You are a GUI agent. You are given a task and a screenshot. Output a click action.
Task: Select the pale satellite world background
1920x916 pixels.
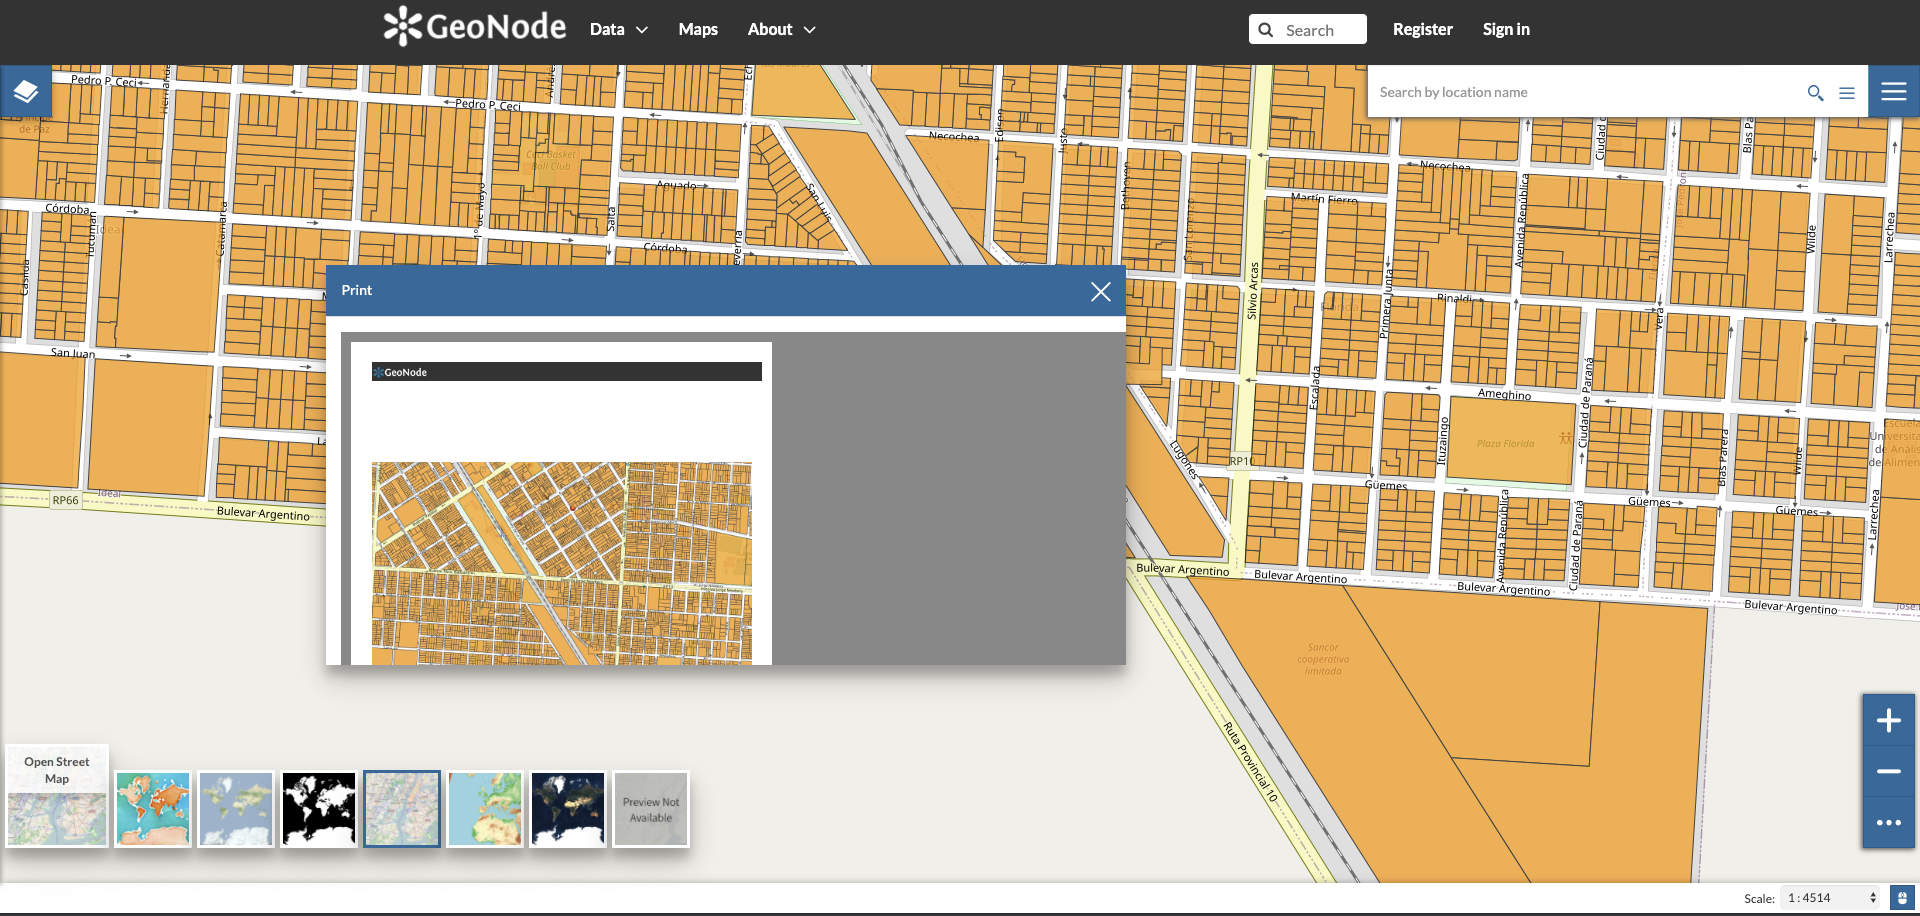236,809
